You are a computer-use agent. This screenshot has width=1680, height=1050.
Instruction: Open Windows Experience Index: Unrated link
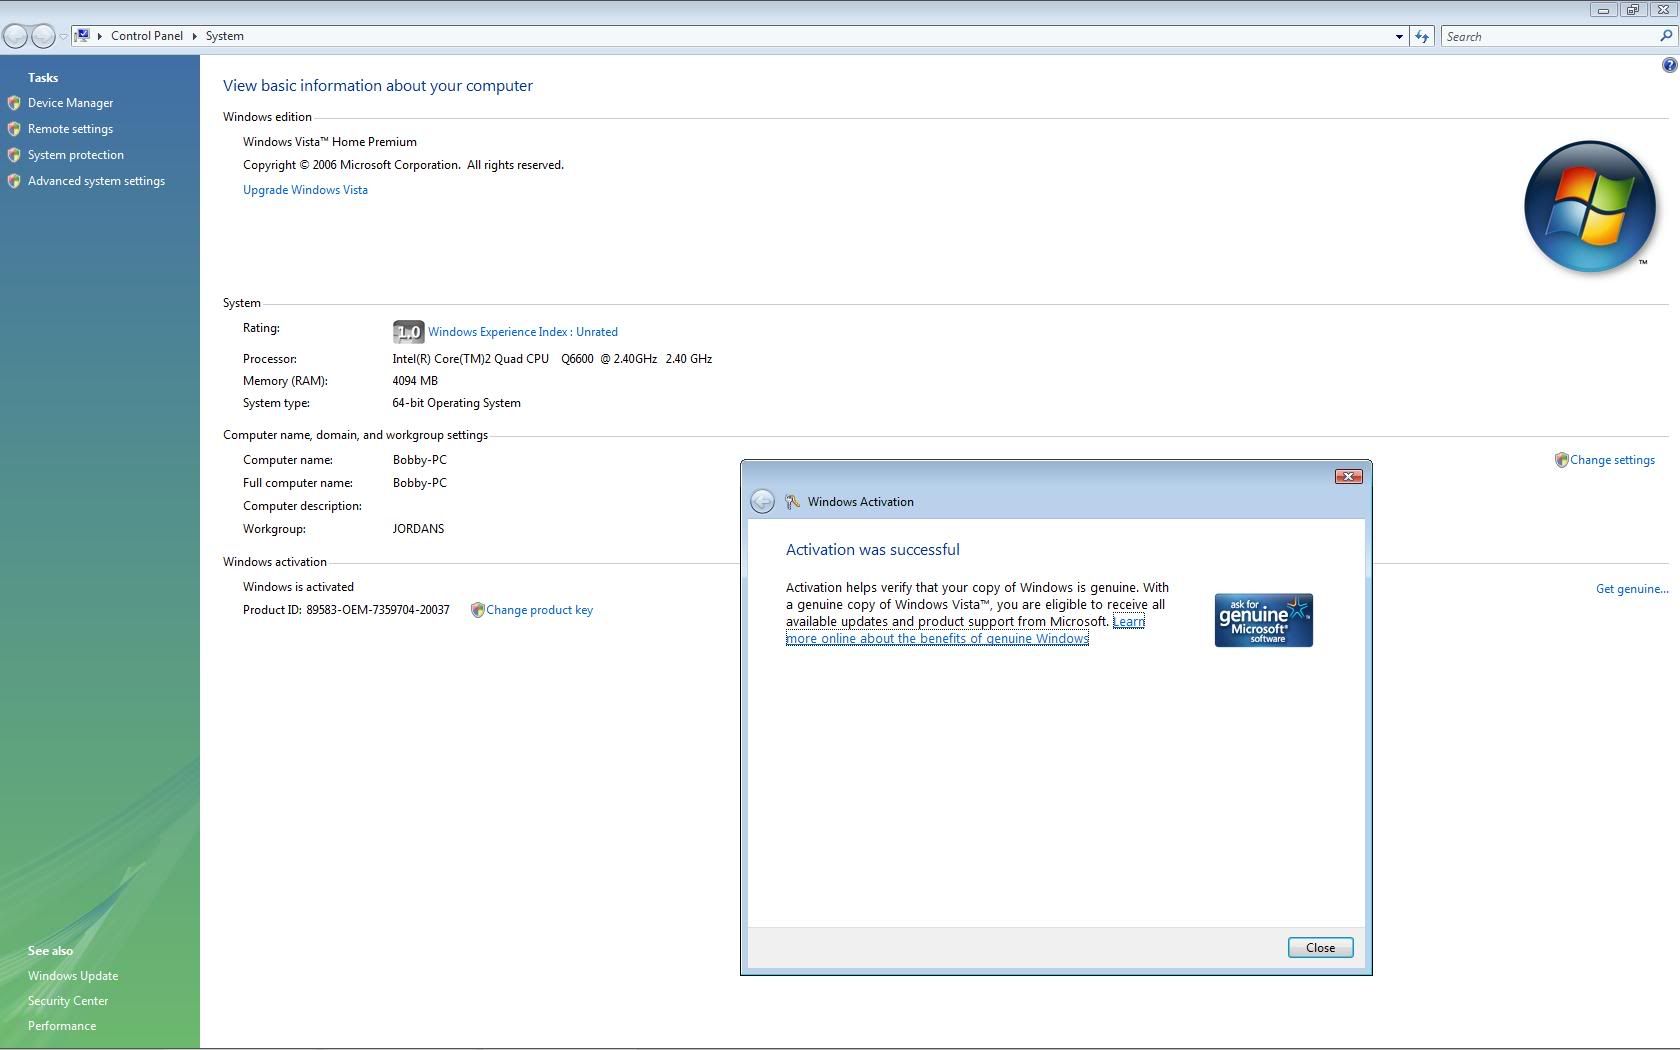pyautogui.click(x=523, y=332)
